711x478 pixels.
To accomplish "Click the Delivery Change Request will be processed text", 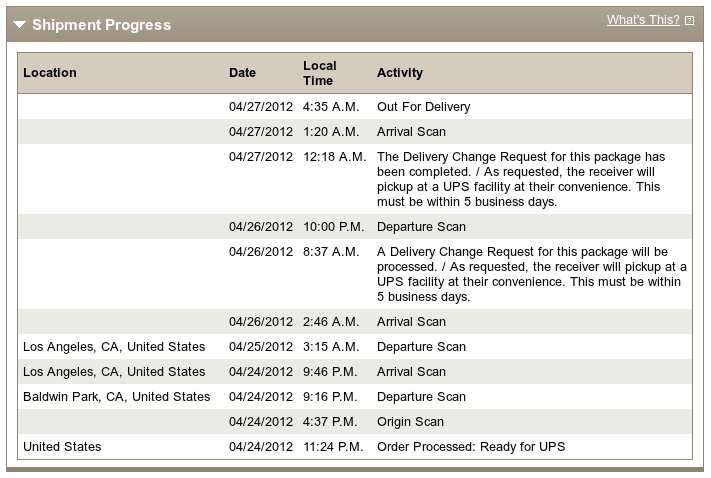I will click(x=532, y=274).
